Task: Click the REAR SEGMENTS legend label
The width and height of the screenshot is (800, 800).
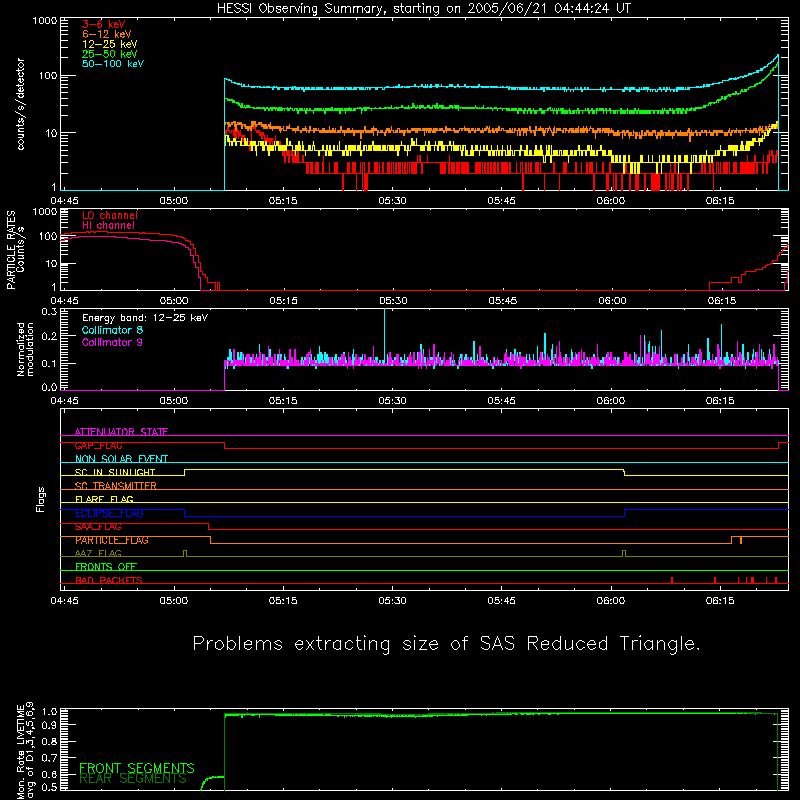Action: [x=133, y=779]
